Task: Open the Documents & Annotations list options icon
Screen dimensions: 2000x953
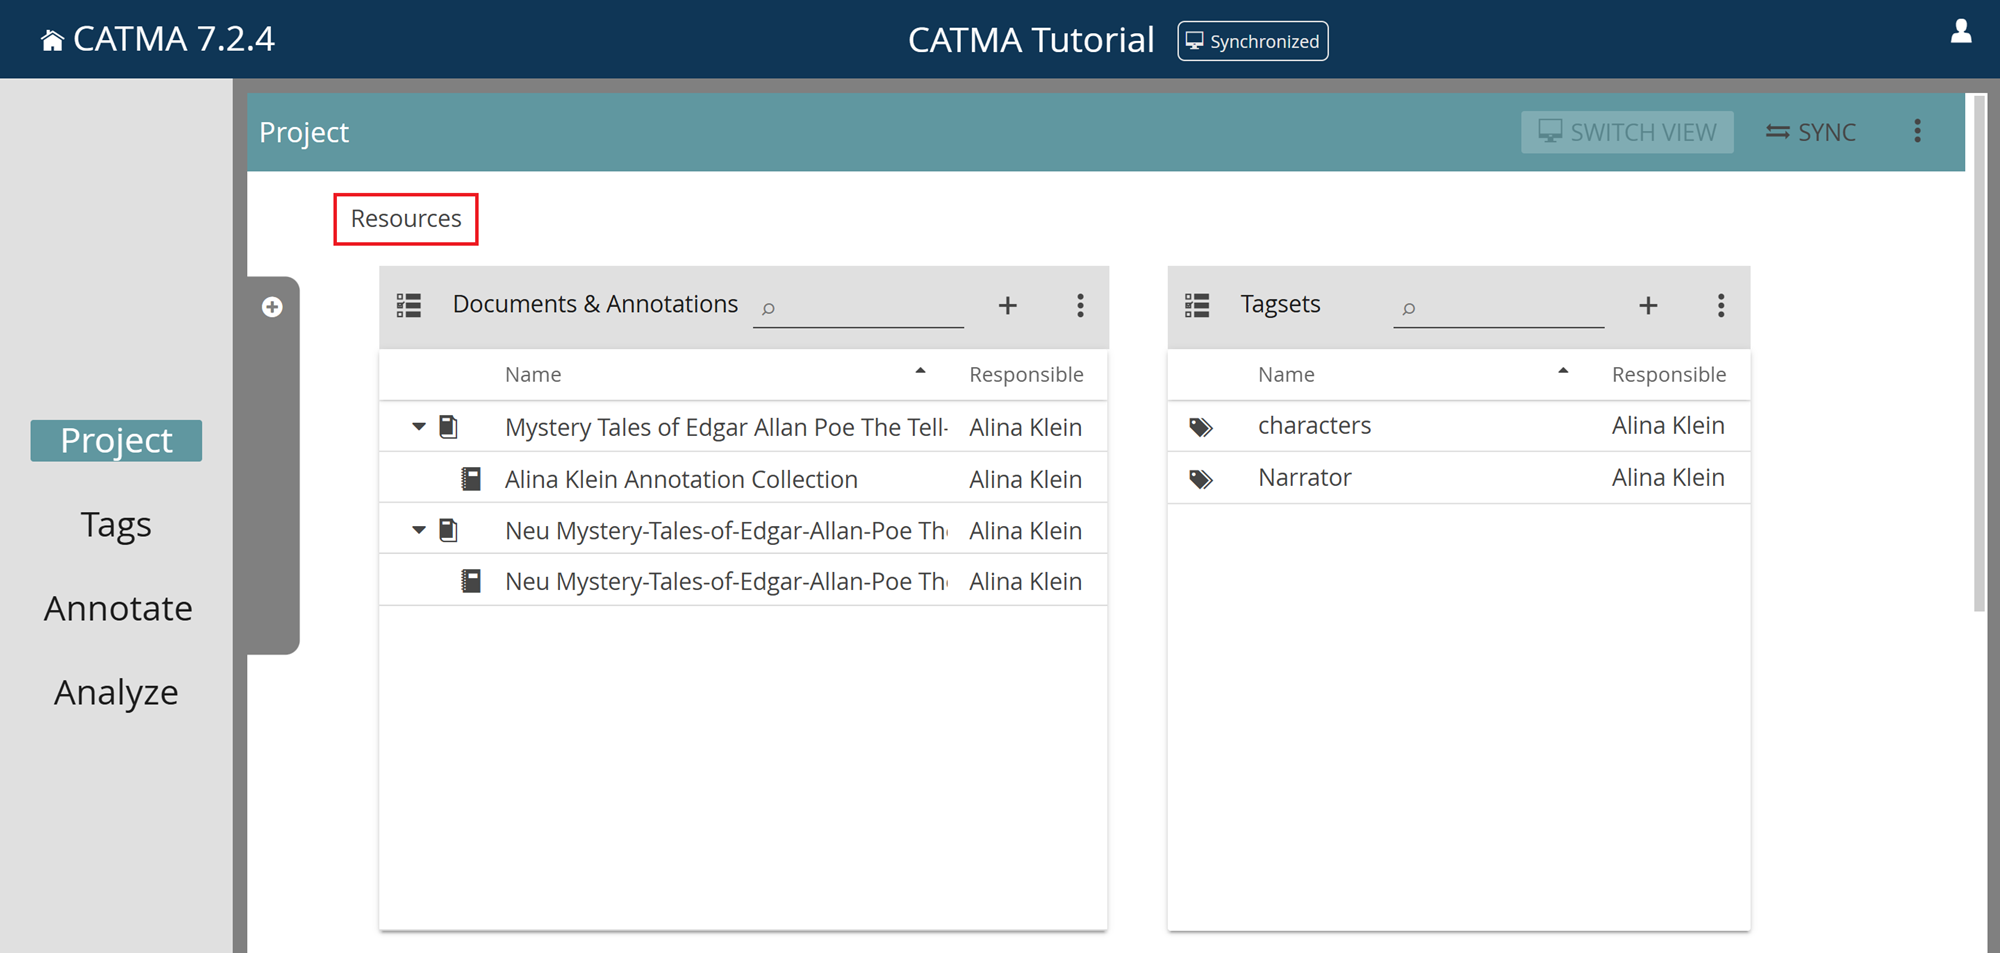Action: [1081, 305]
